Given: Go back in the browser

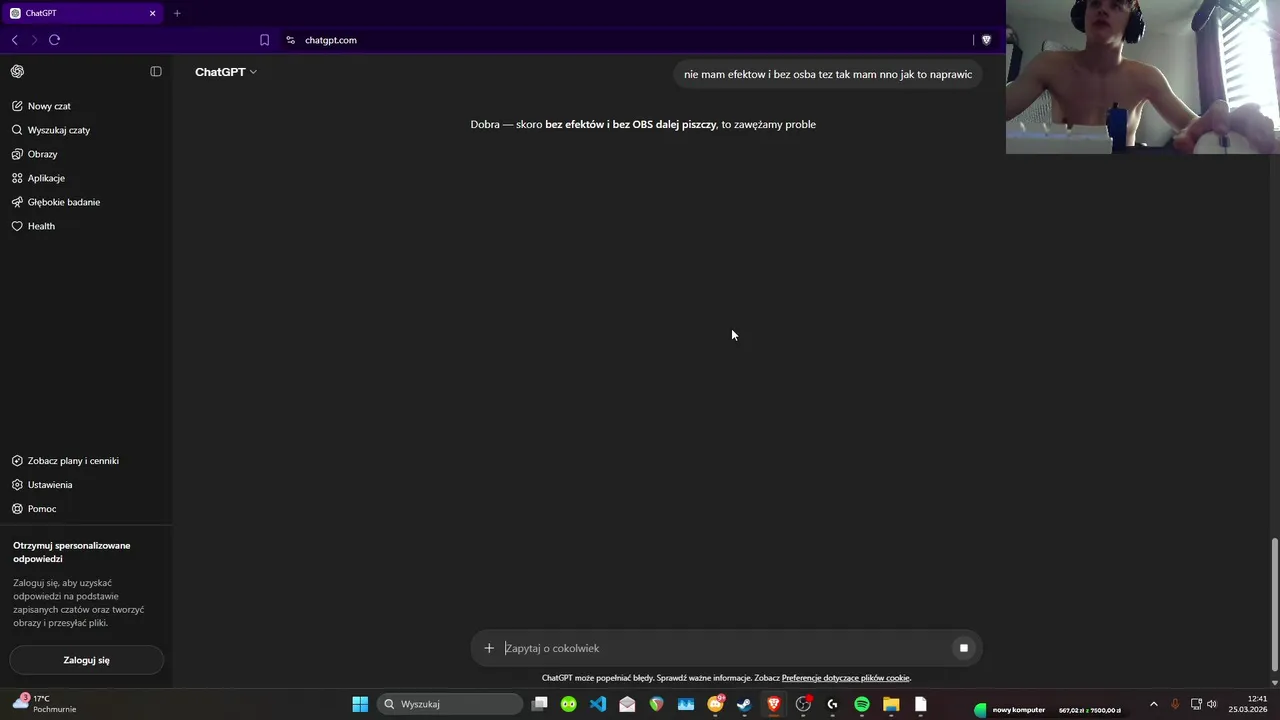Looking at the screenshot, I should (x=14, y=40).
